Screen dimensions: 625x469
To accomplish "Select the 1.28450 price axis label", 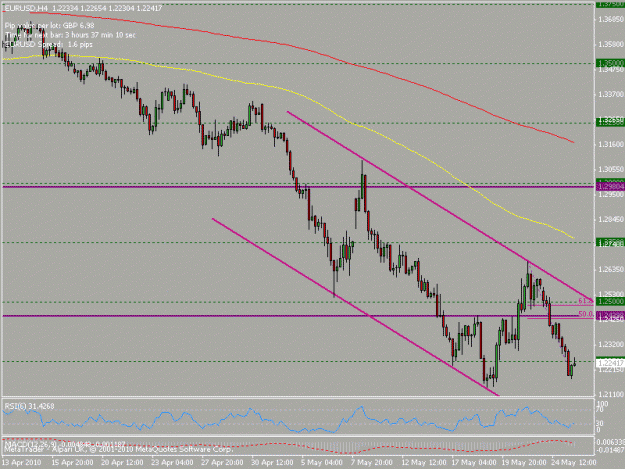I will pyautogui.click(x=611, y=220).
